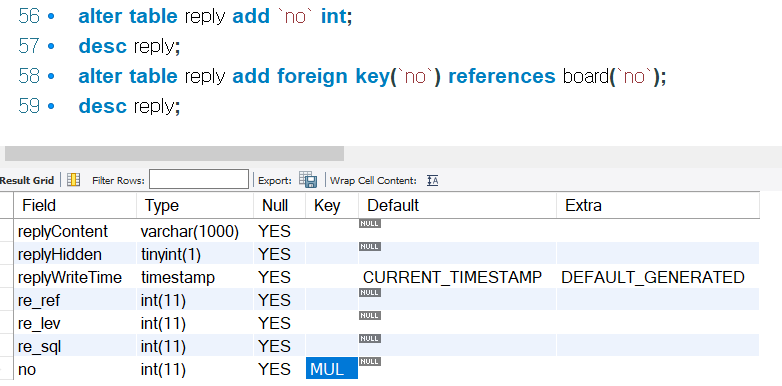Image resolution: width=782 pixels, height=386 pixels.
Task: Click the Extra column header
Action: point(658,205)
